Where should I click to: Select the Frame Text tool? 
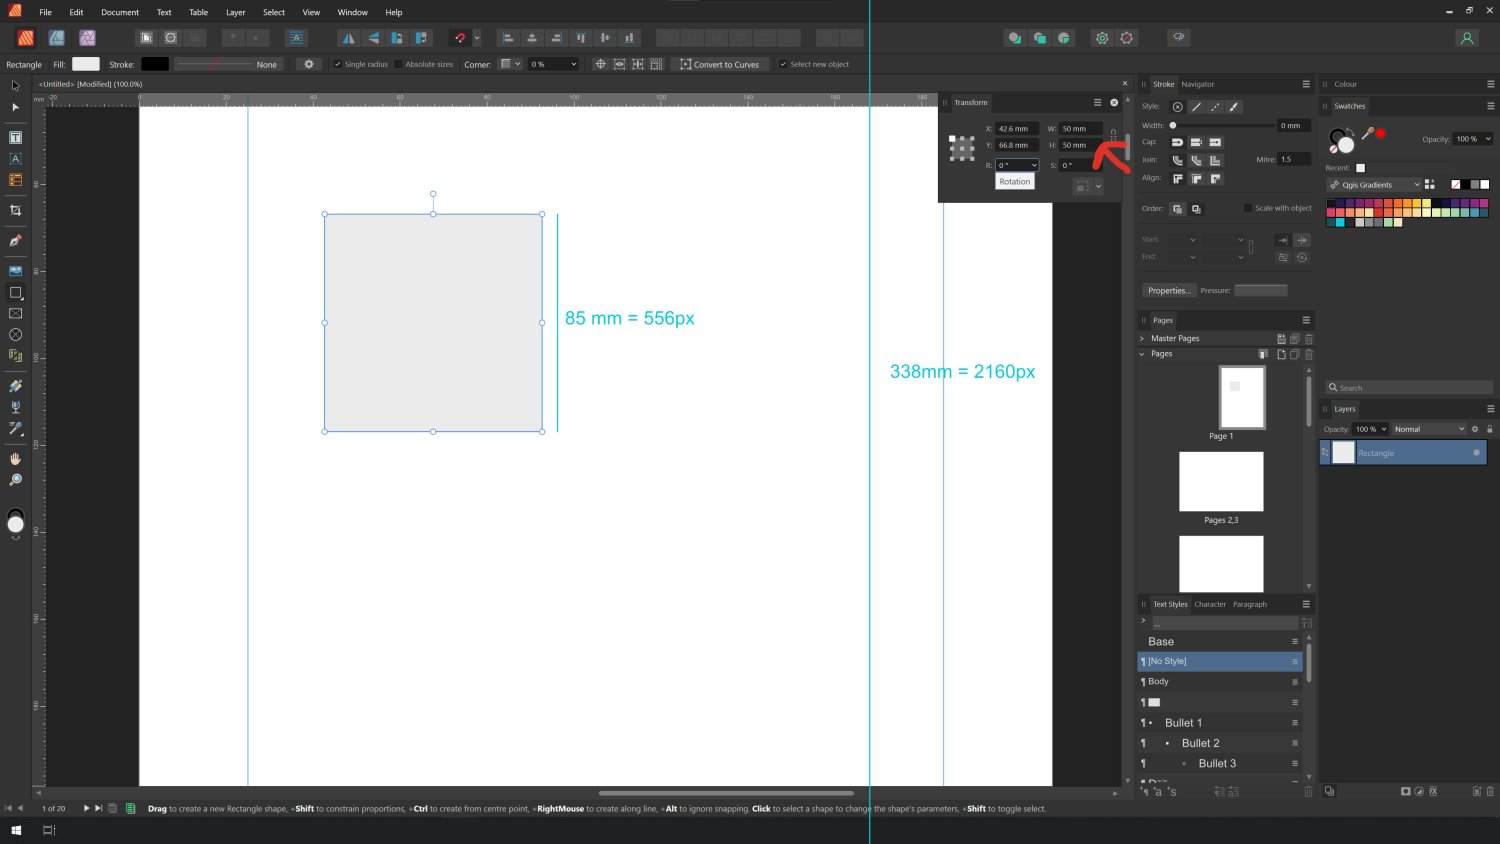pyautogui.click(x=15, y=137)
